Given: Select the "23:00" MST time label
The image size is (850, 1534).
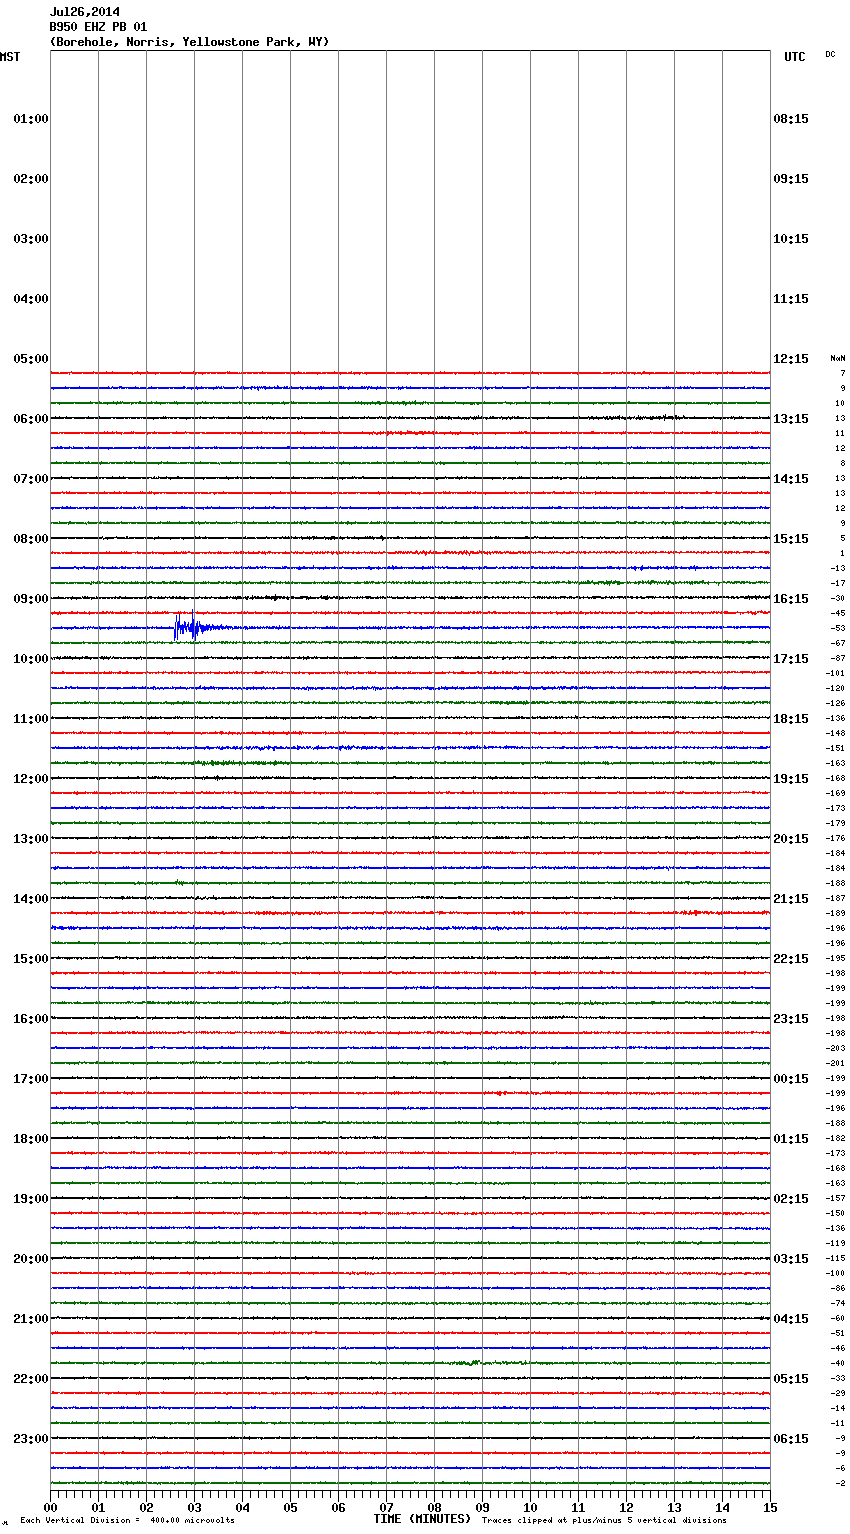Looking at the screenshot, I should click(31, 1439).
